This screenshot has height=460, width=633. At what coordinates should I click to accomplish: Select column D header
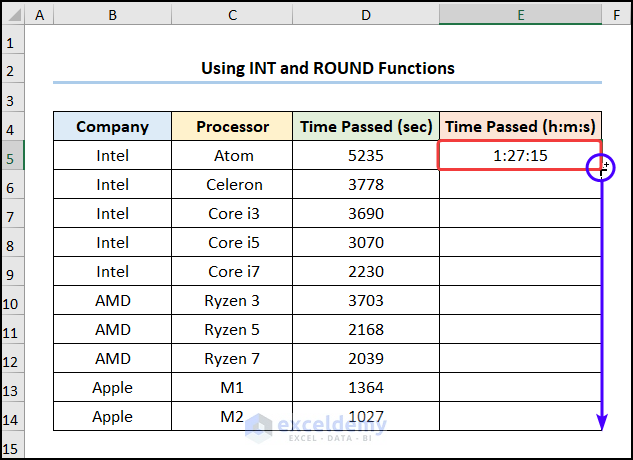click(x=365, y=16)
